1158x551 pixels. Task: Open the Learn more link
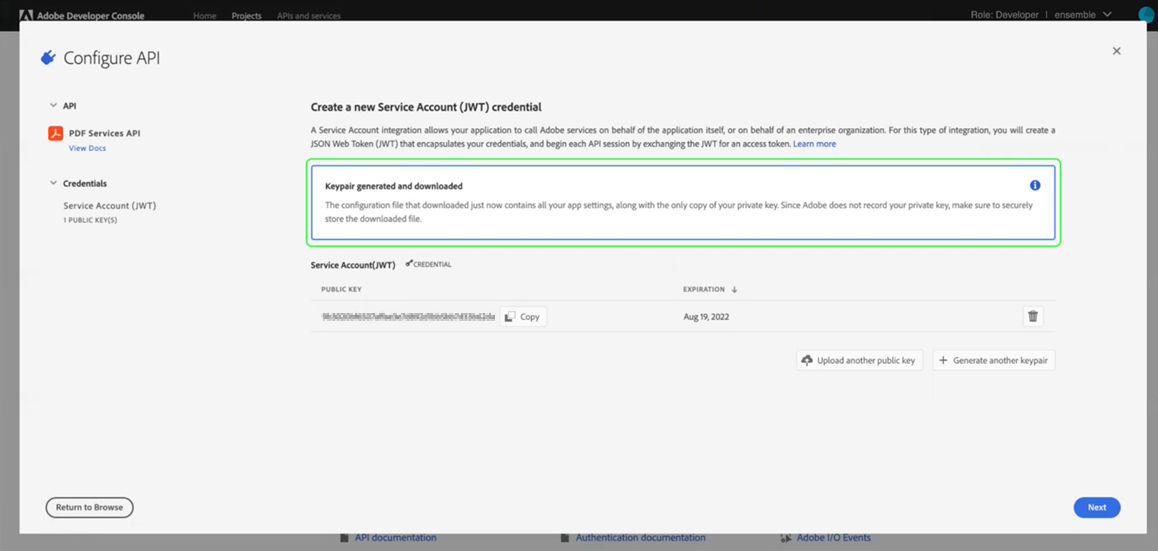point(815,144)
